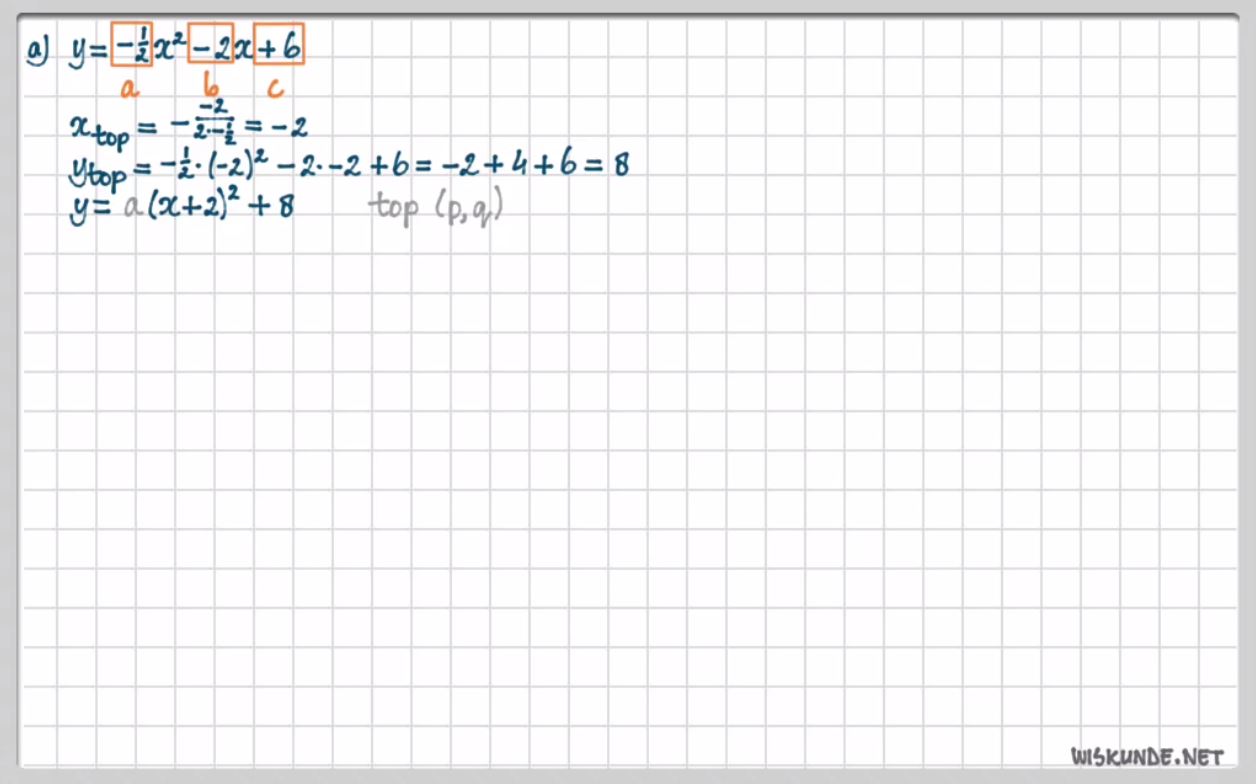
Task: Click the gray 'top (p,q)' text
Action: 434,209
